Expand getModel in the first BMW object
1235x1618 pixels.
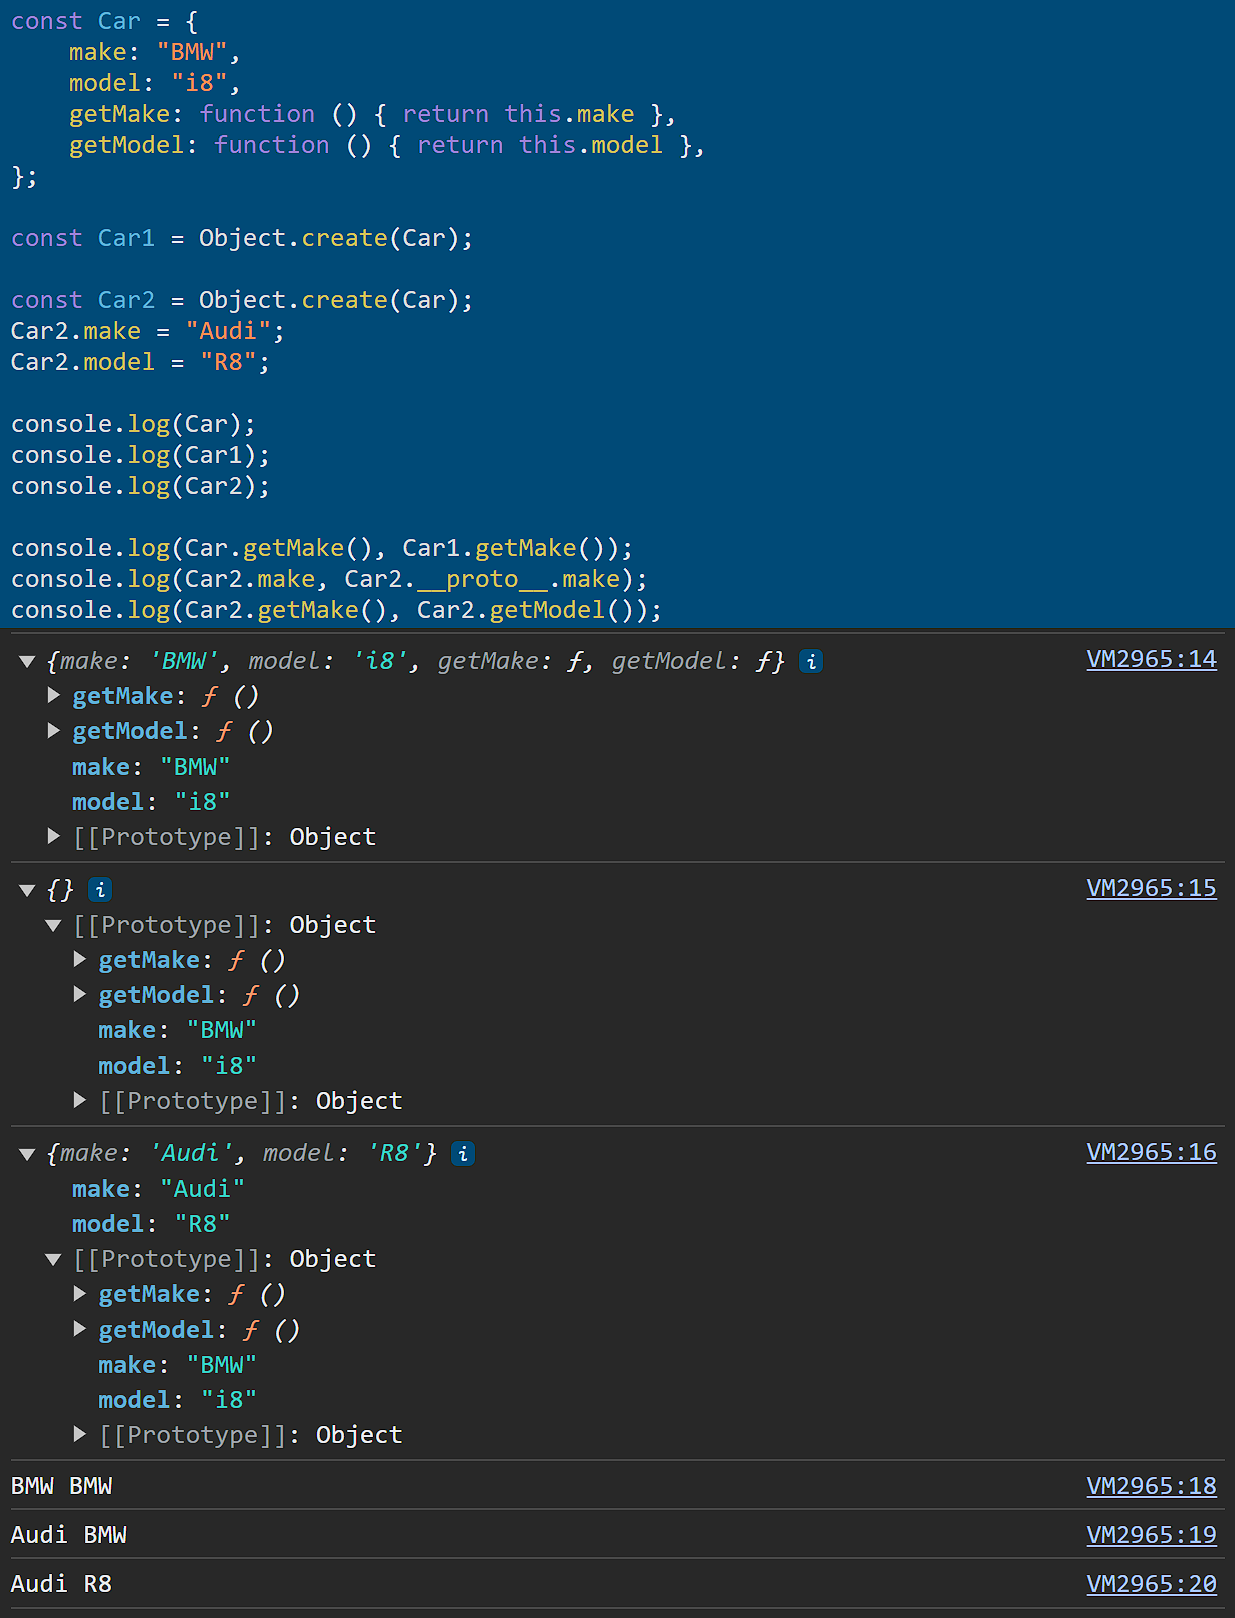(x=54, y=731)
